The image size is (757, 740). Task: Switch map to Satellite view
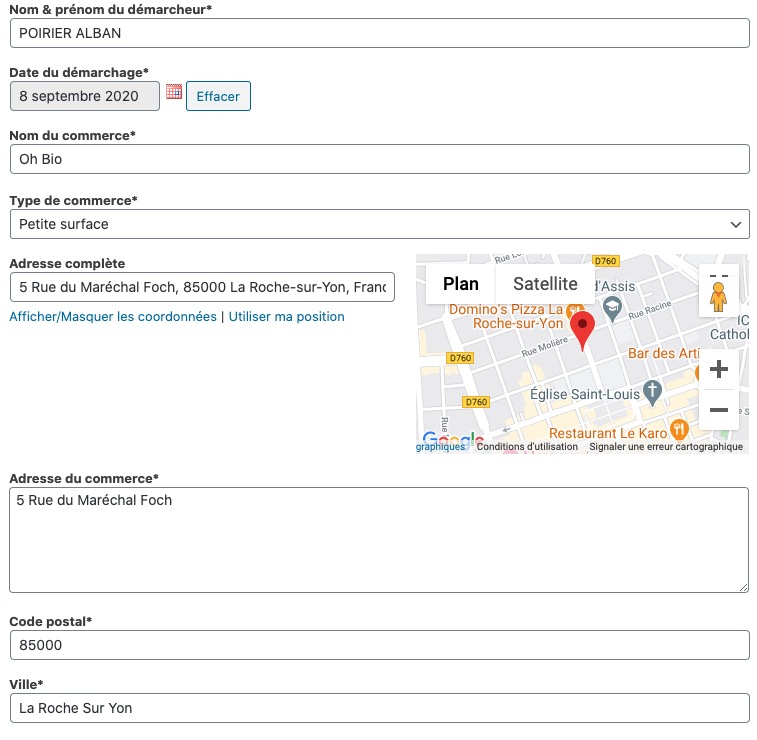pos(545,284)
